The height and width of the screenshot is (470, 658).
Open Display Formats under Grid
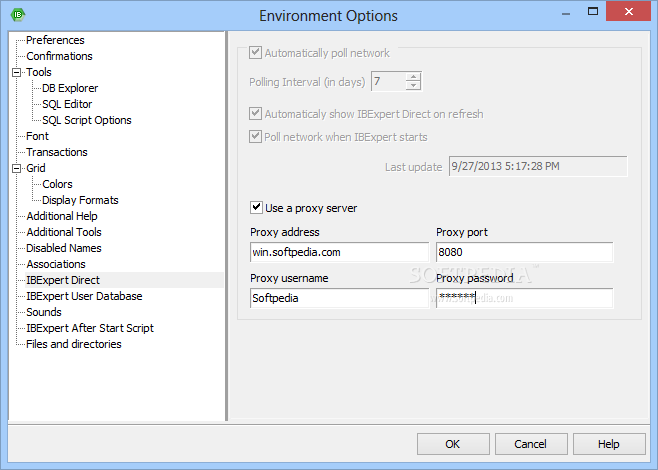coord(80,200)
